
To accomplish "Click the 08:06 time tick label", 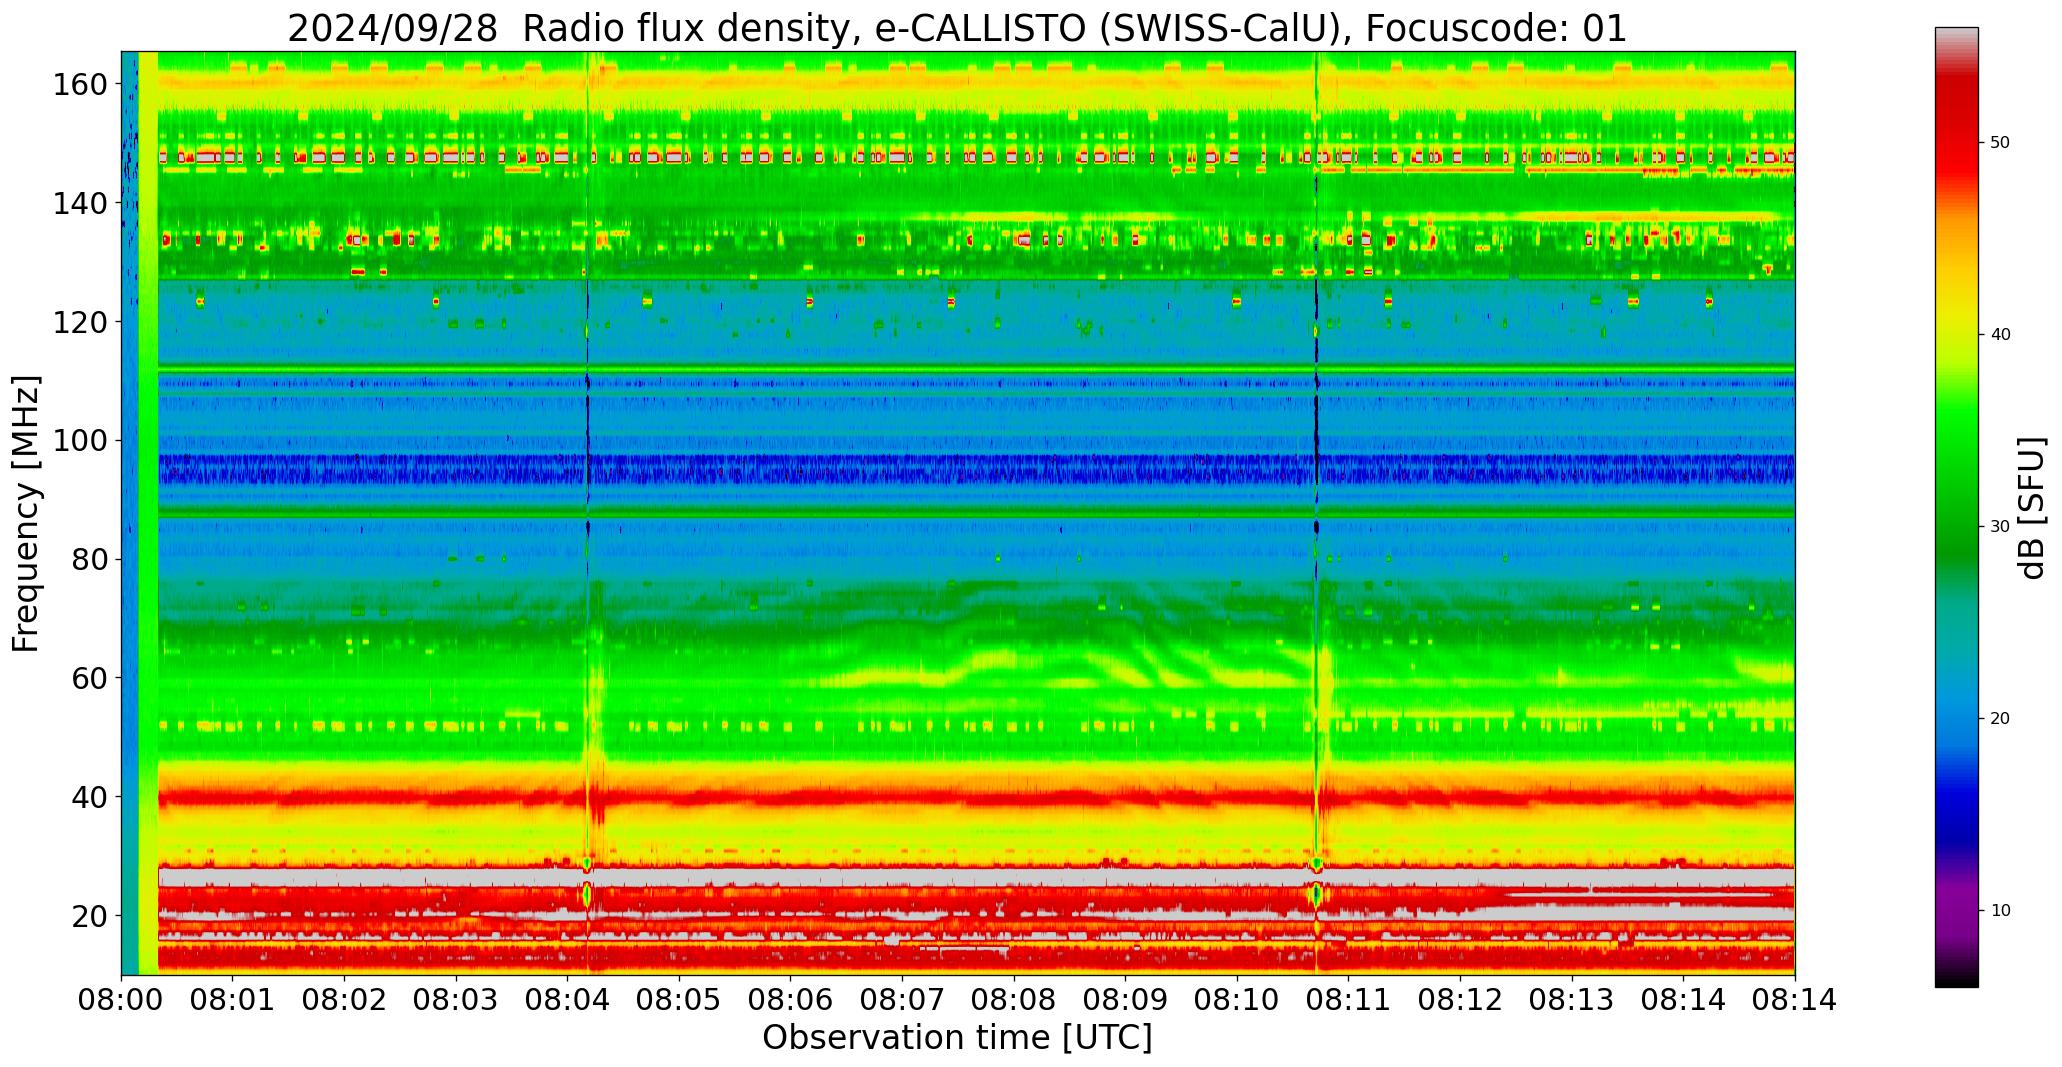I will [791, 1001].
